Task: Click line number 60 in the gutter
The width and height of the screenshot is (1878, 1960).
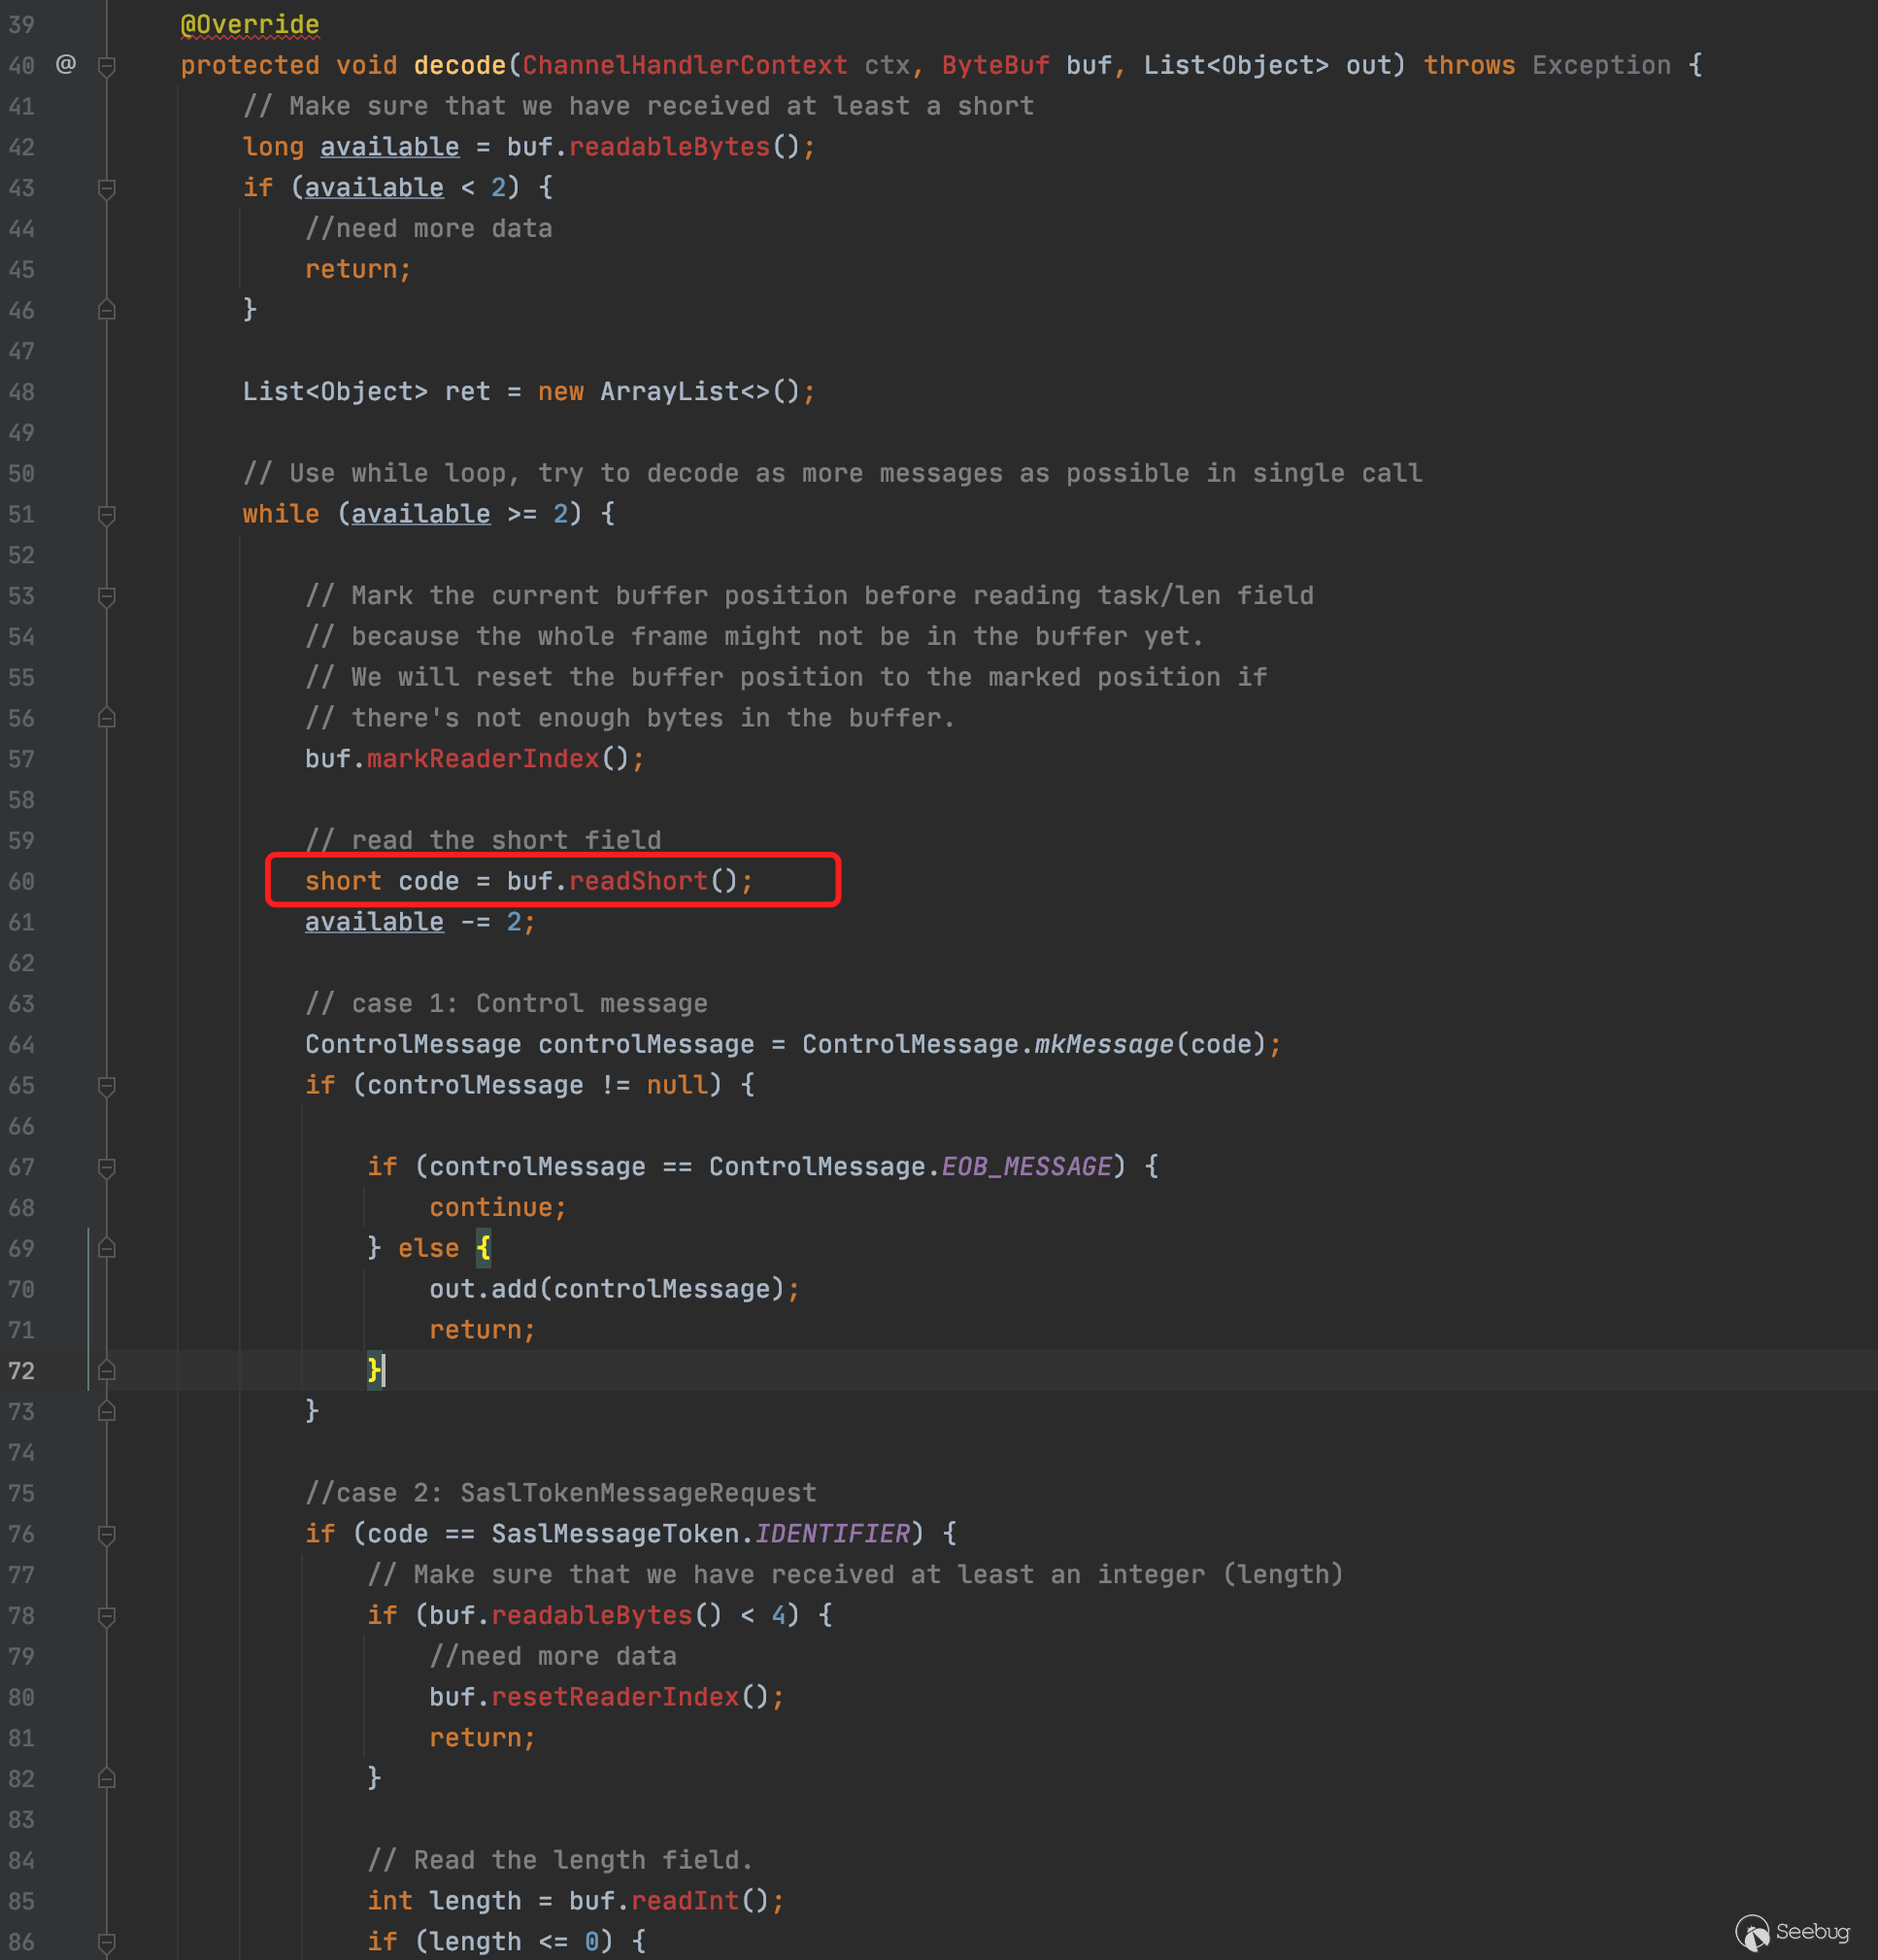Action: point(22,882)
